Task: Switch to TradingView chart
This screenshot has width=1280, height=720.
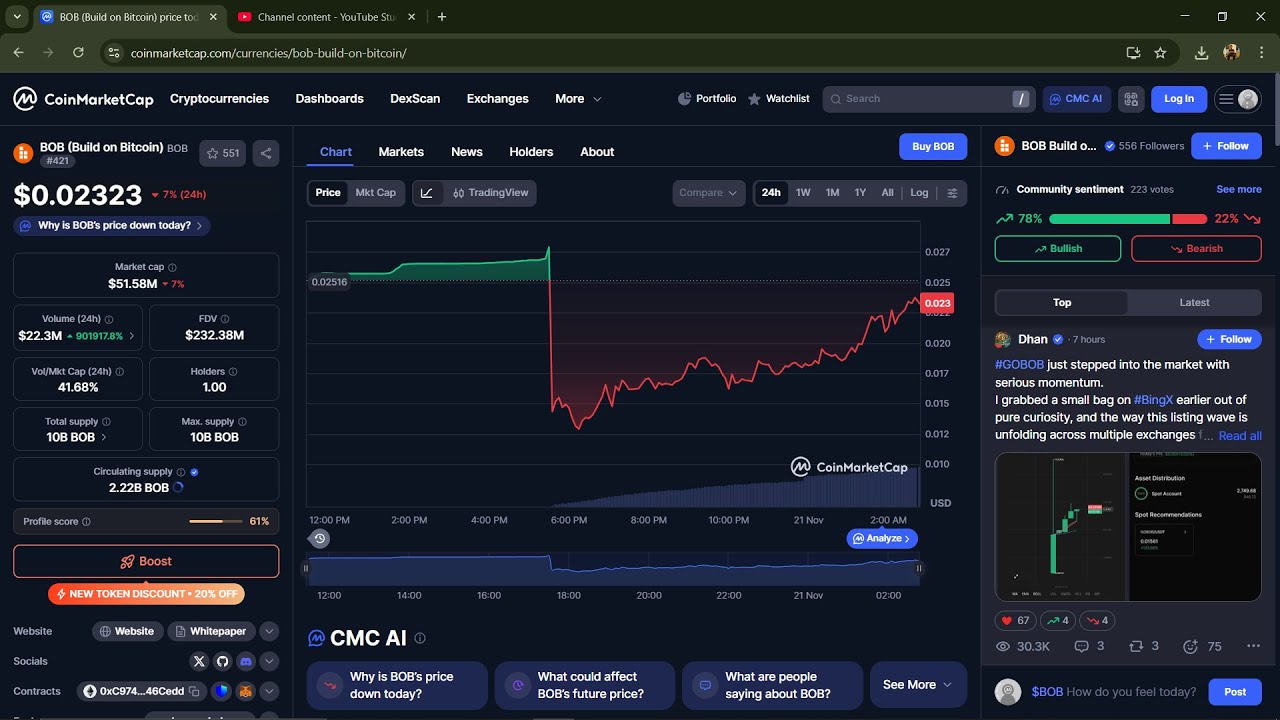Action: (x=490, y=193)
